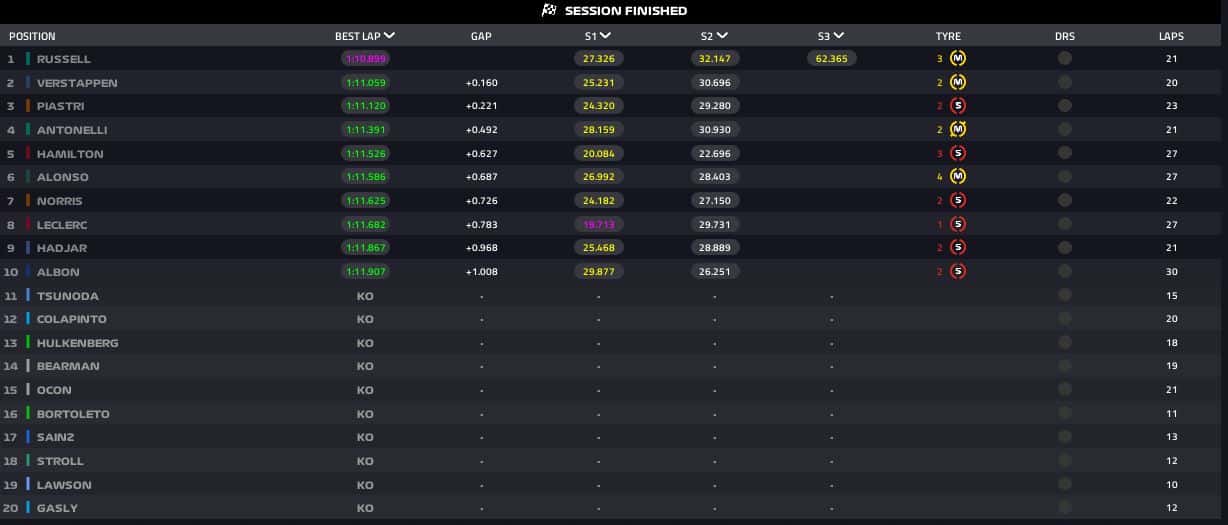Screen dimensions: 1228x525
Task: Click Albon's S2 time 26.251
Action: coord(714,271)
